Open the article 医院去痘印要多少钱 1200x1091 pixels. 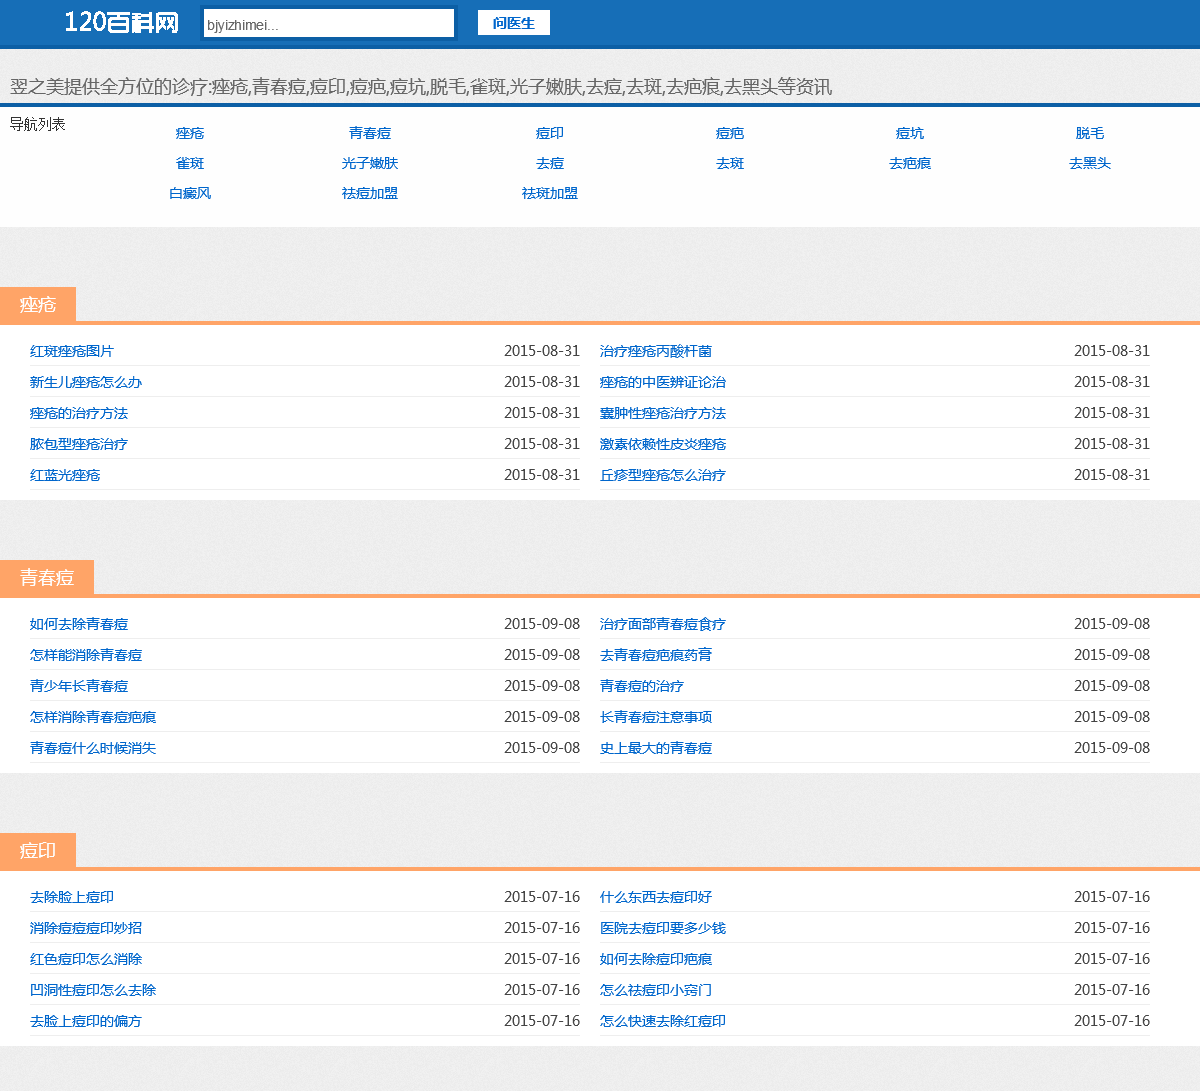pyautogui.click(x=663, y=928)
